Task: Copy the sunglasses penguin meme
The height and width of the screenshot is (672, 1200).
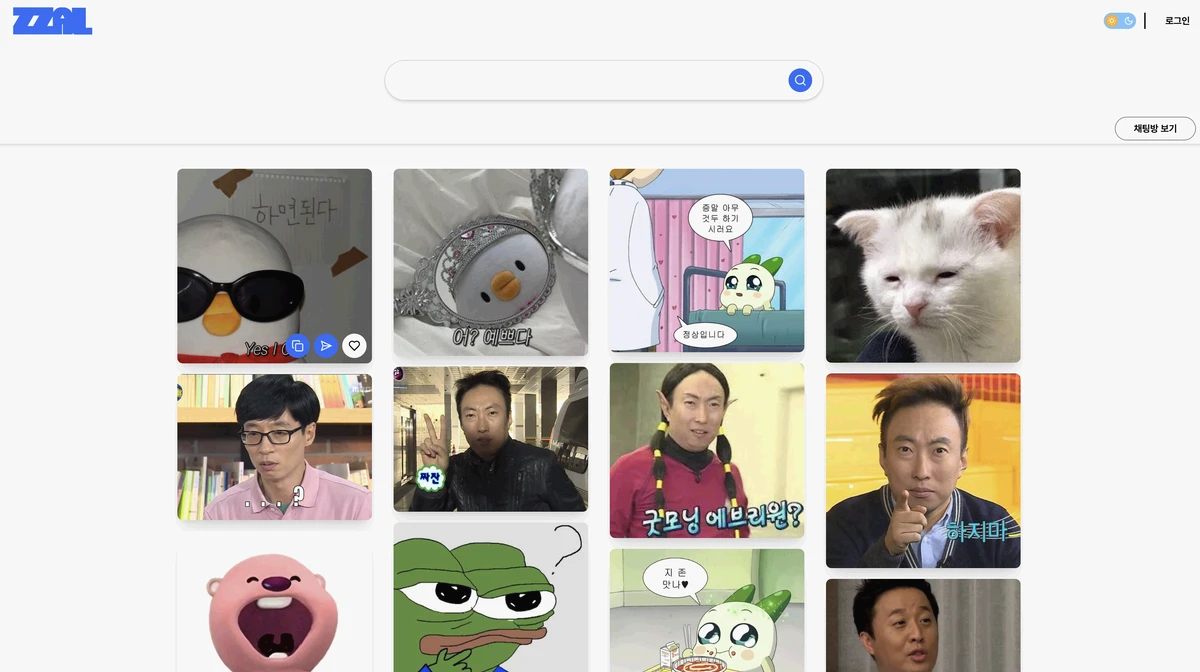Action: point(297,346)
